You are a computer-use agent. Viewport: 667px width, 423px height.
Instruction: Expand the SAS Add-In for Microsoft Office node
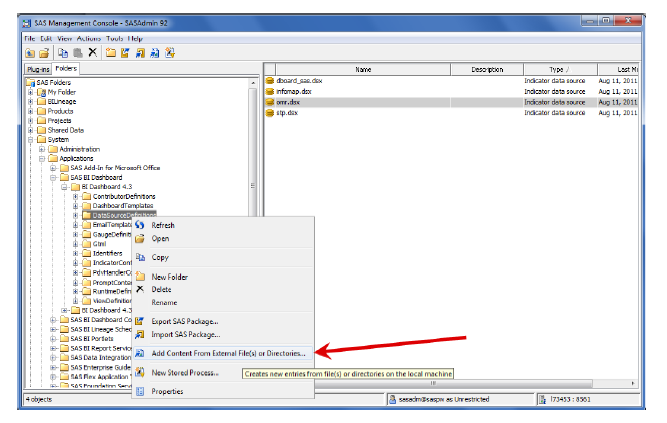coord(53,168)
